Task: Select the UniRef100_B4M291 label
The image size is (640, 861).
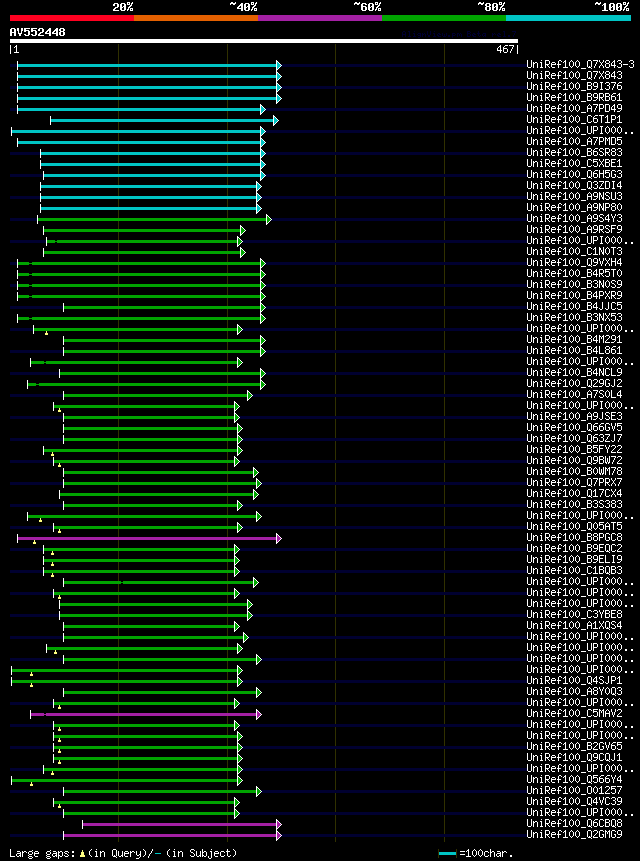Action: (575, 339)
